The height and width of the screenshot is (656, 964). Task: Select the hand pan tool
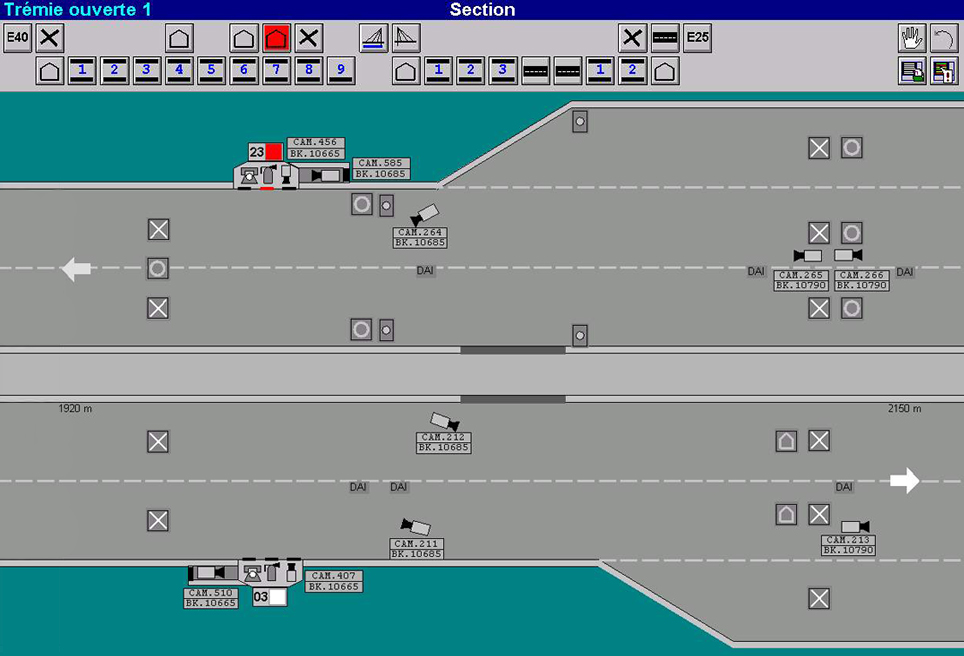tap(911, 39)
